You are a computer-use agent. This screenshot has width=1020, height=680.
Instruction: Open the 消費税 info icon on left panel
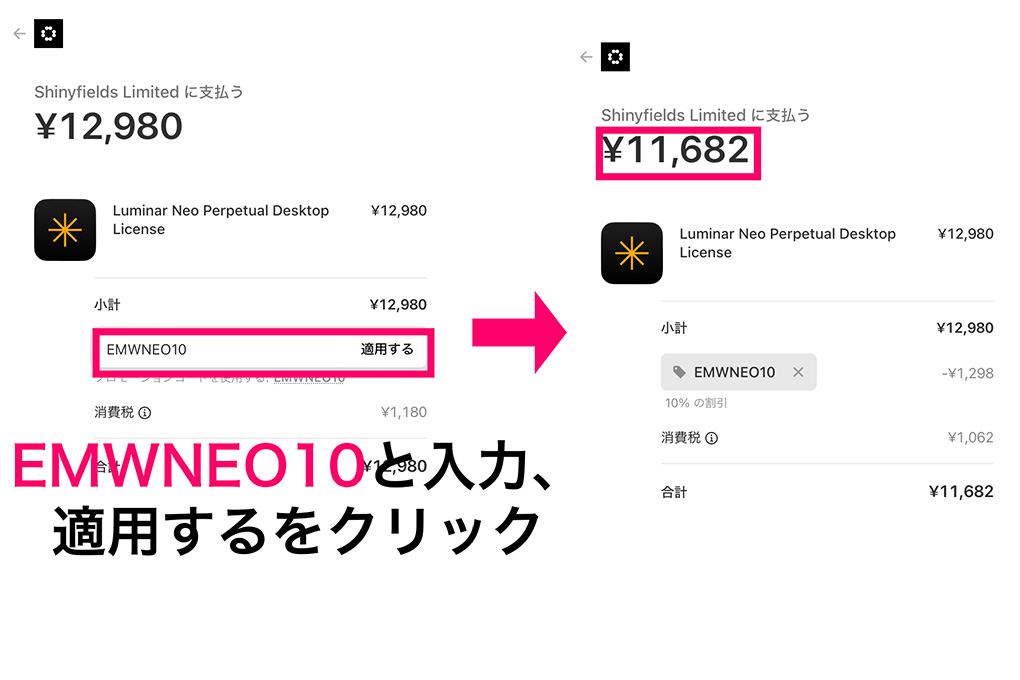(146, 412)
